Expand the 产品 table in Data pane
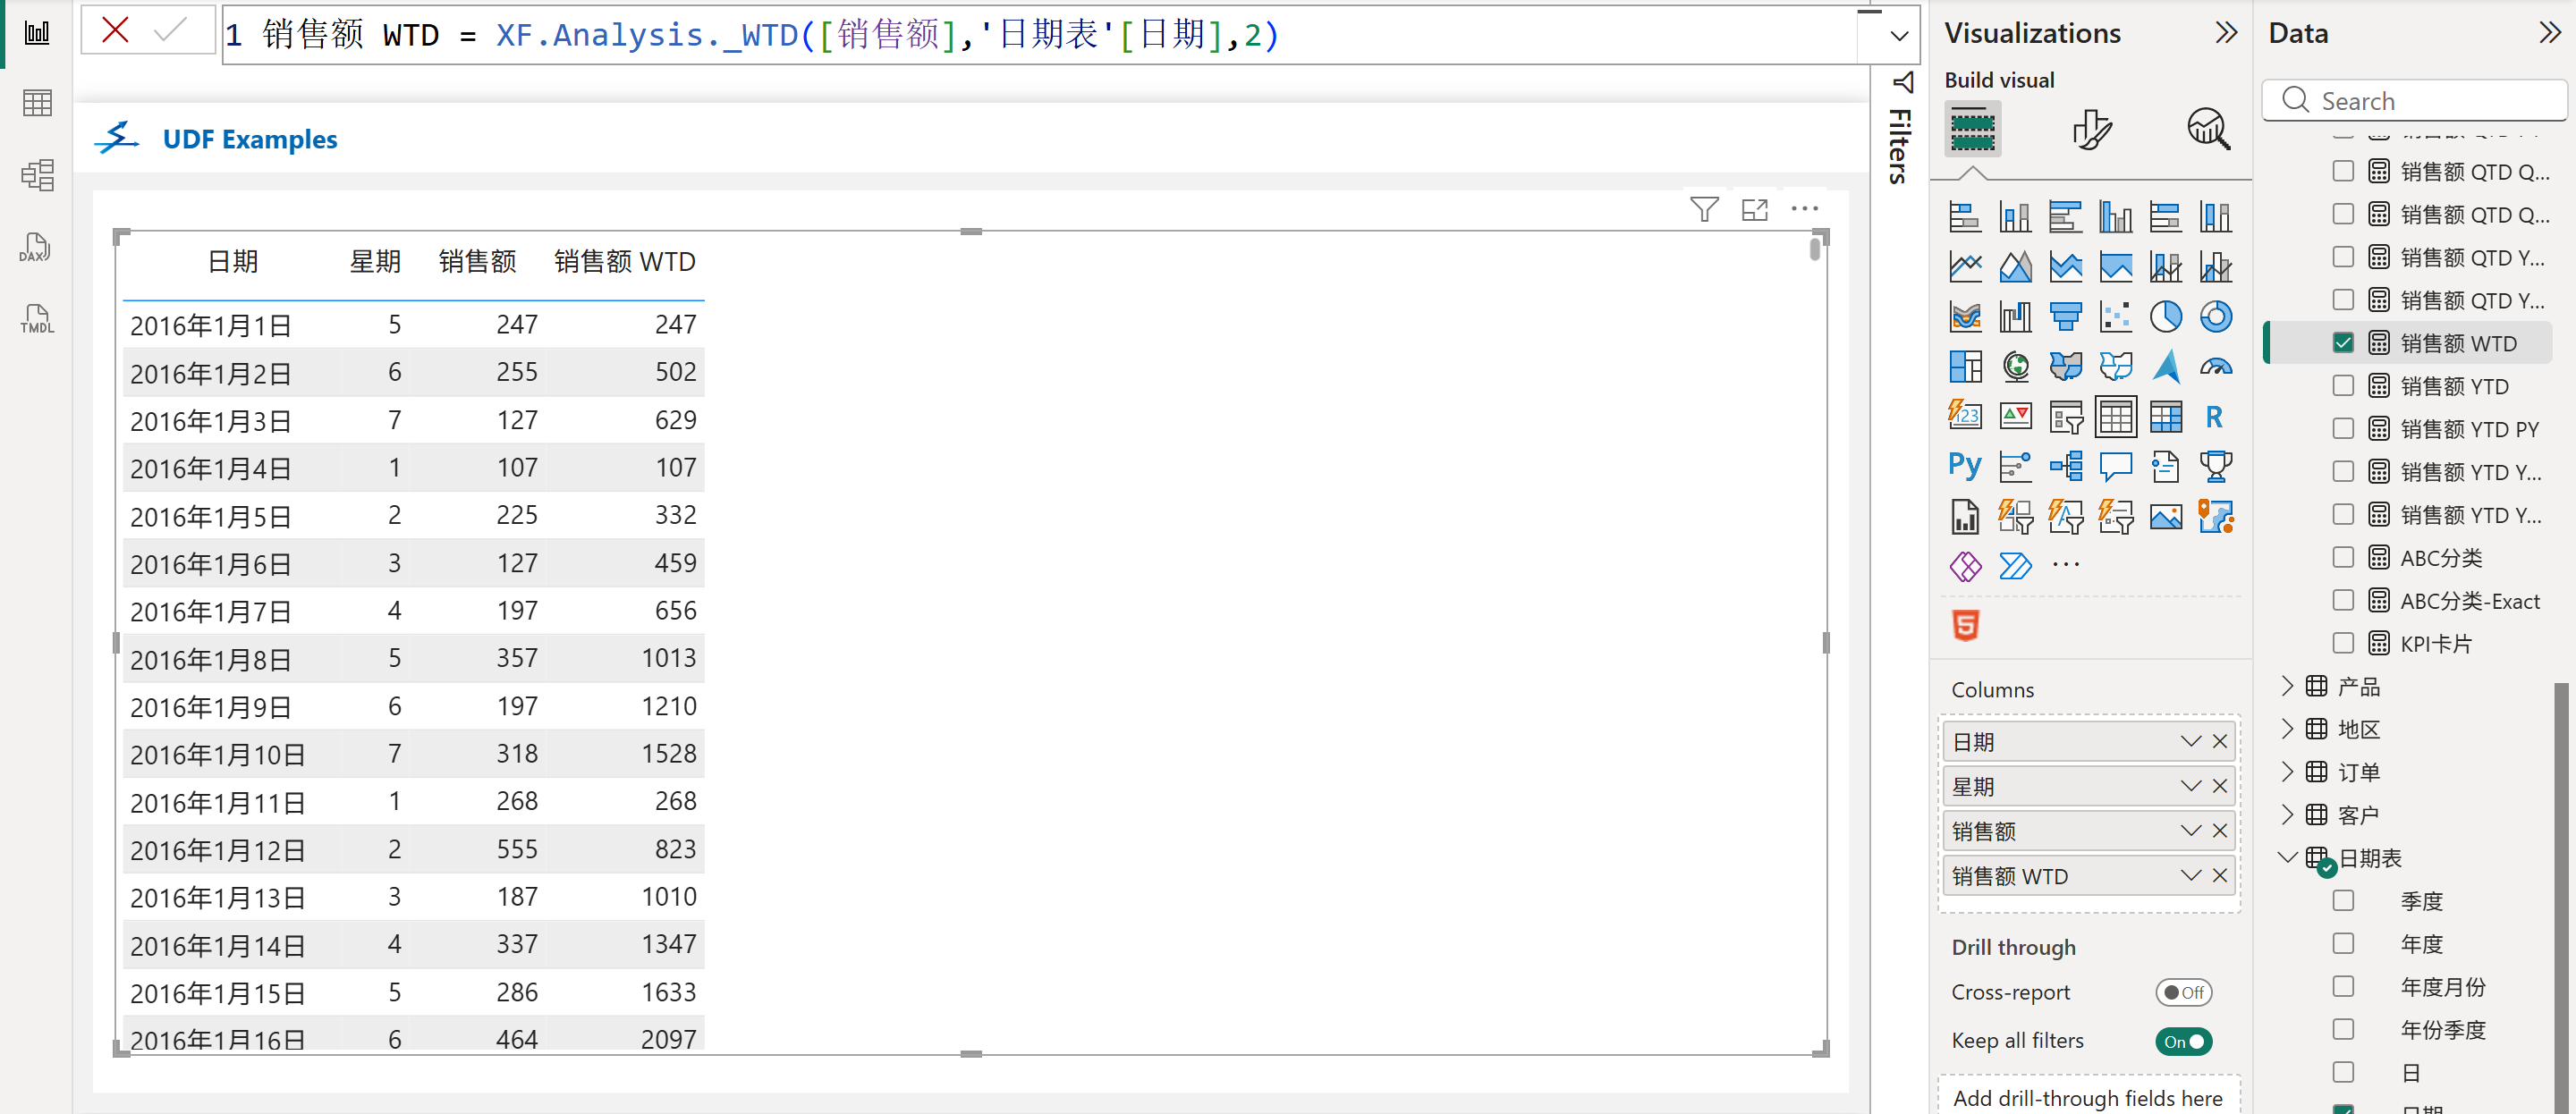This screenshot has width=2576, height=1114. tap(2287, 686)
